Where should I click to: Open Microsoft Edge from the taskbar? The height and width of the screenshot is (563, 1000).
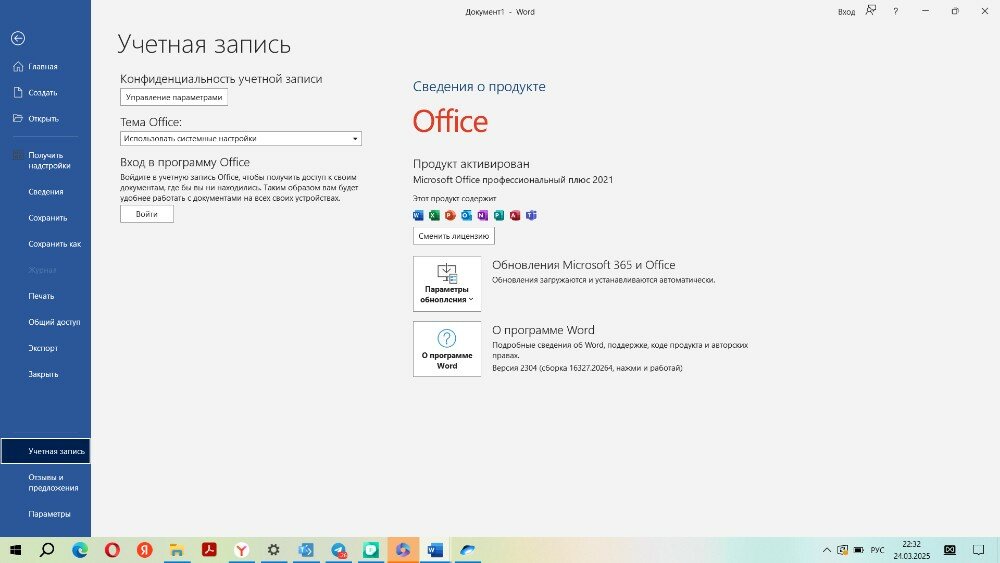pyautogui.click(x=80, y=550)
